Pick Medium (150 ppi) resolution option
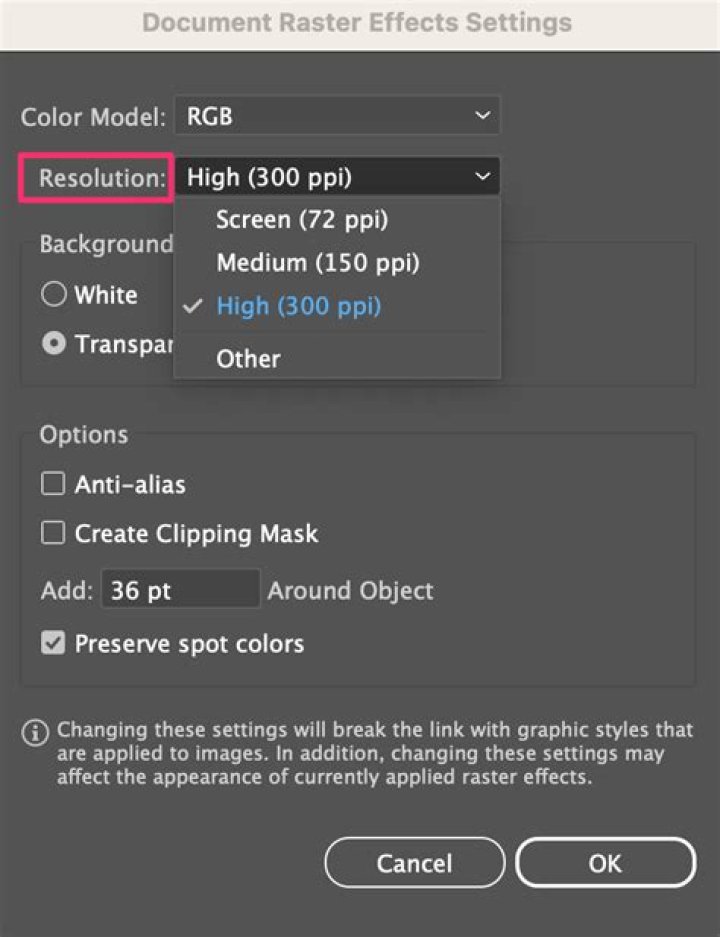The width and height of the screenshot is (720, 937). tap(318, 263)
